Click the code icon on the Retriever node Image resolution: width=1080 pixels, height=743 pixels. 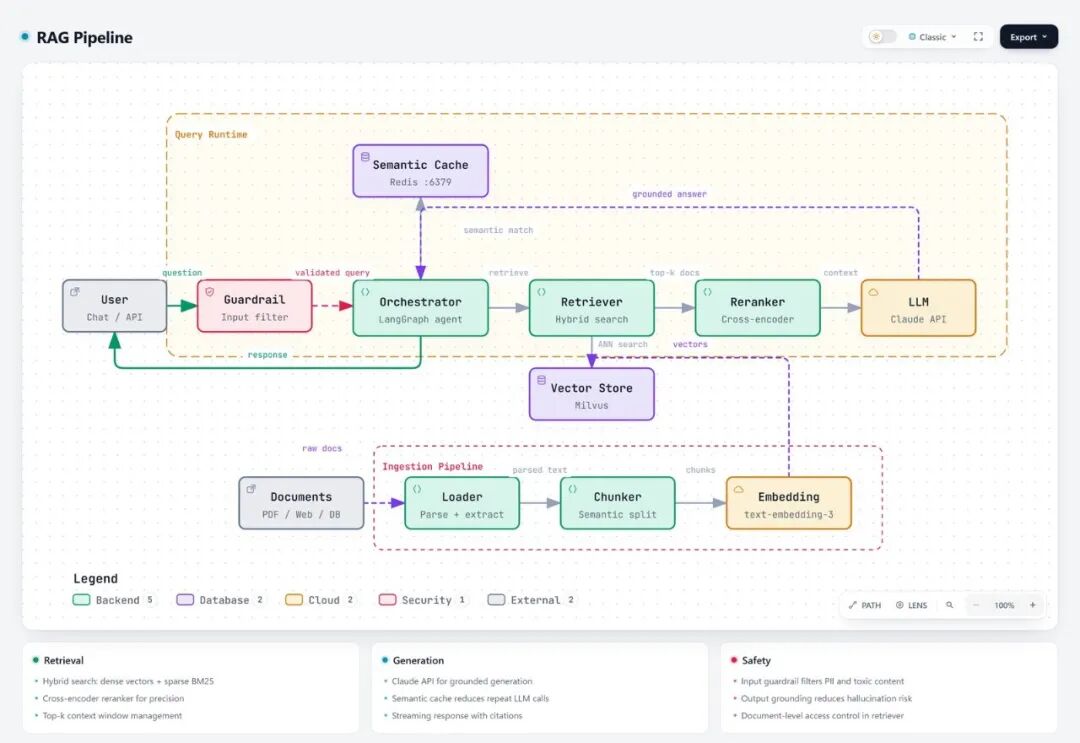(x=541, y=292)
